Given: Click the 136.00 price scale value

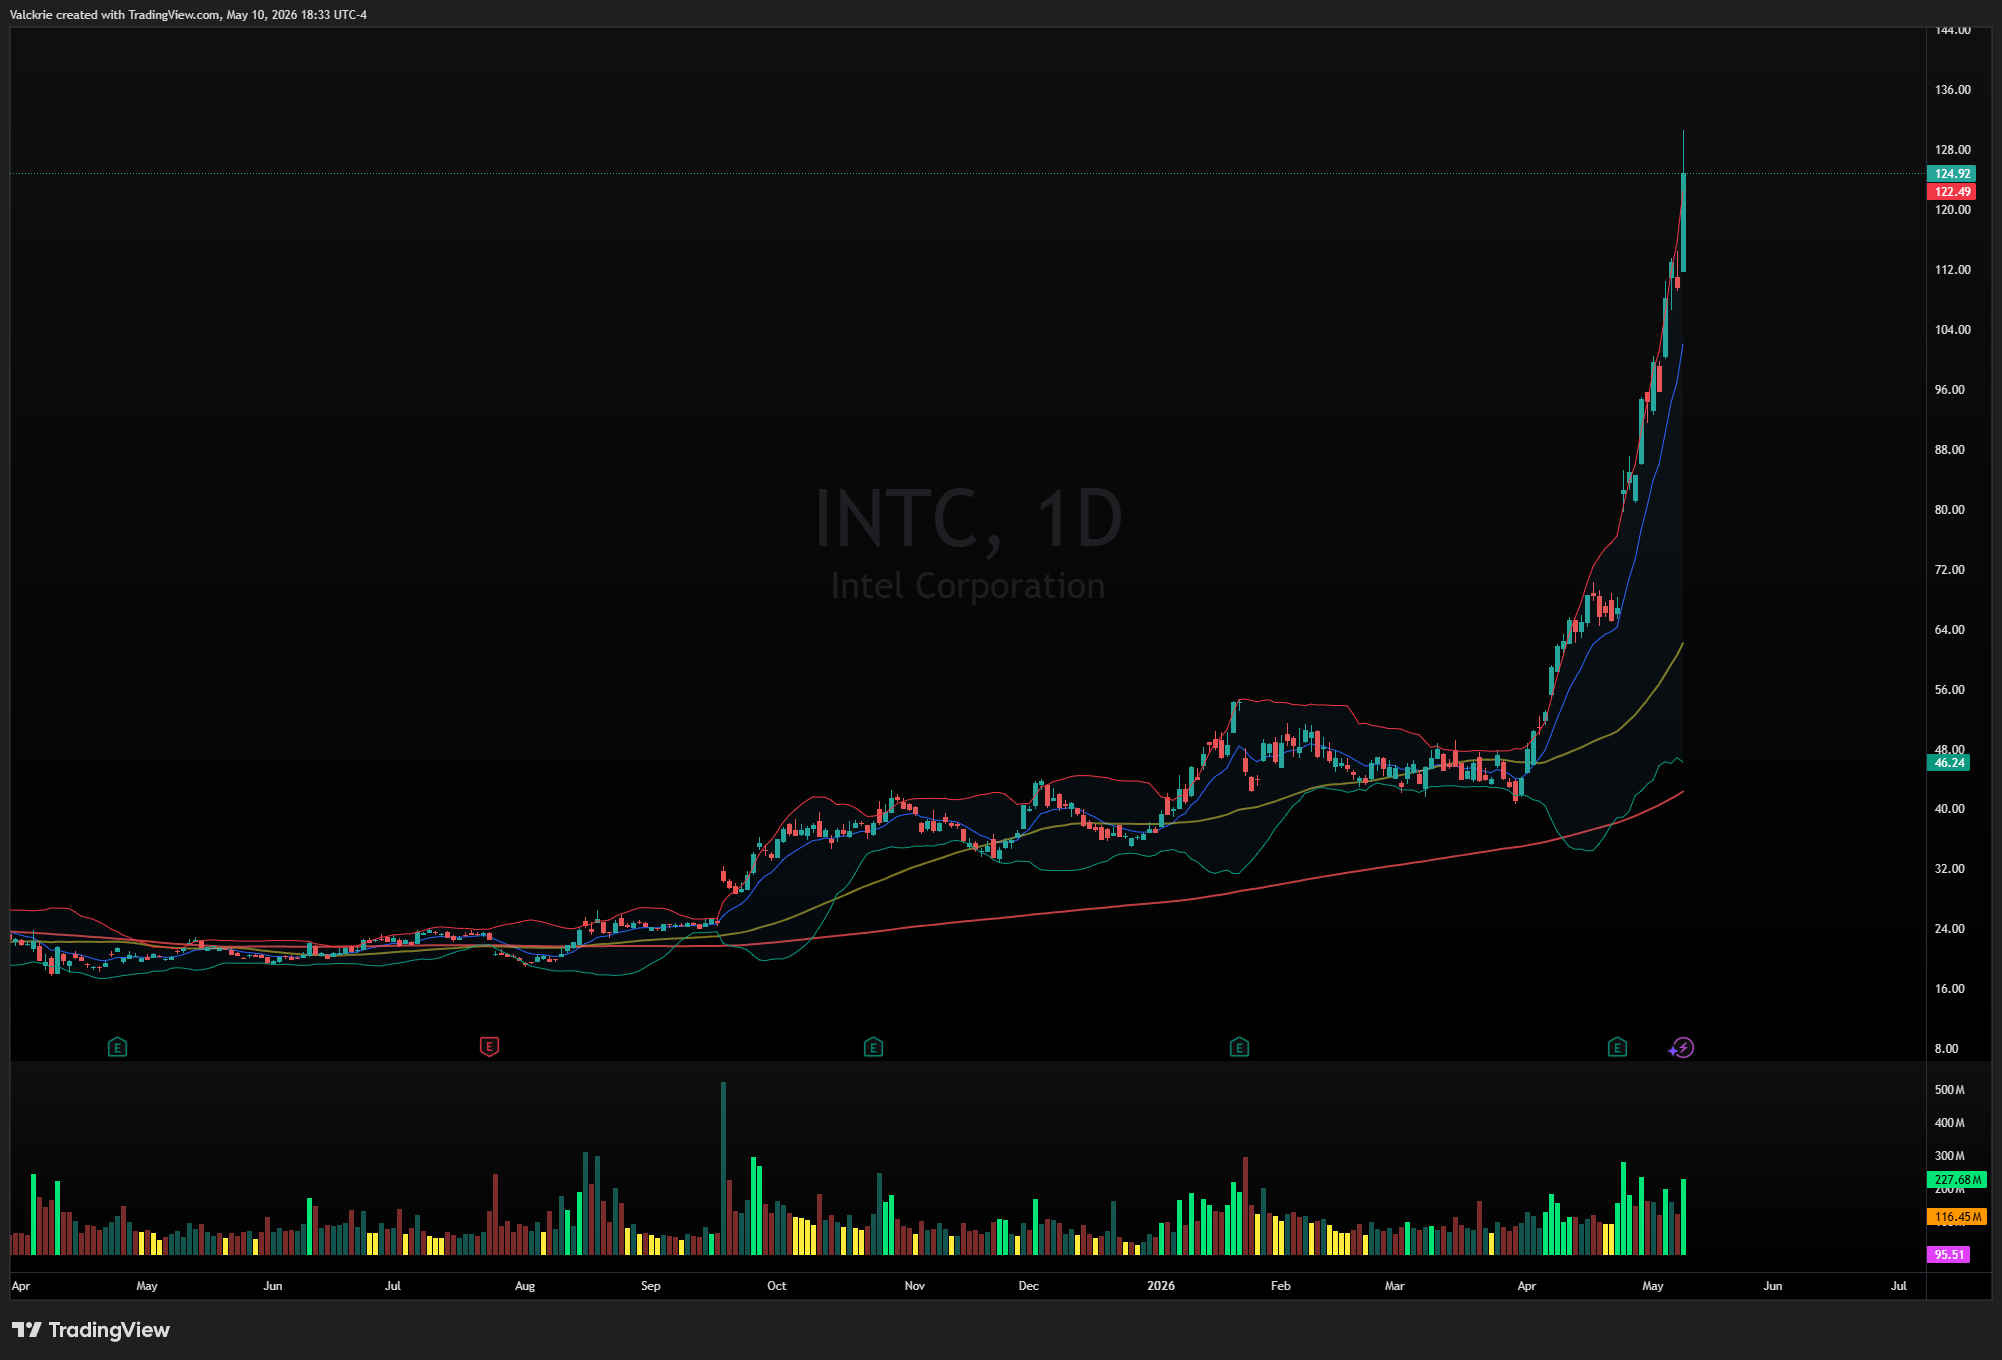Looking at the screenshot, I should pos(1952,90).
